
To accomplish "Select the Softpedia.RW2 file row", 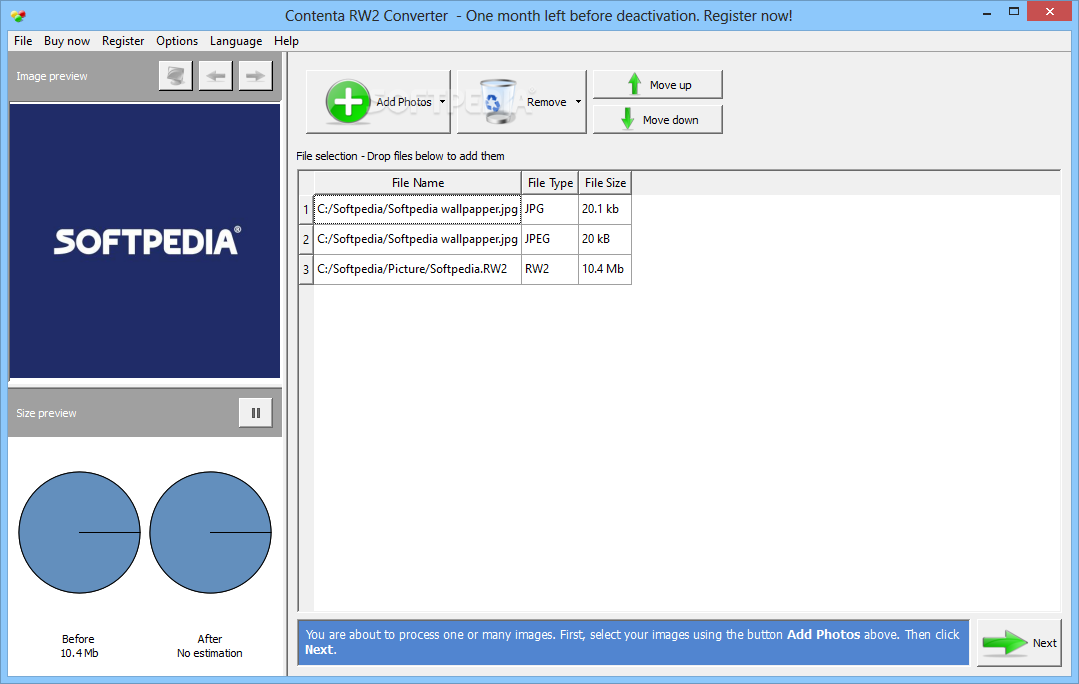I will coord(417,269).
